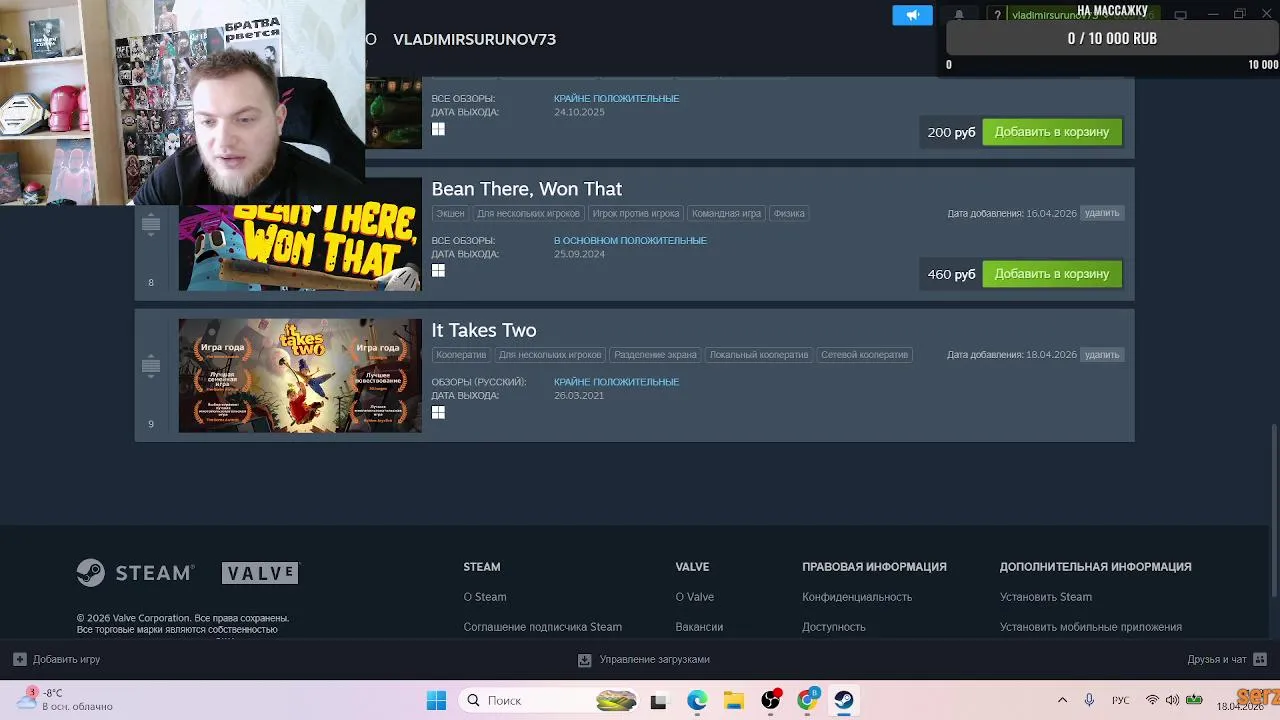Select the Сетевой кооператив tag
Screen dimensions: 1280x720
point(865,355)
